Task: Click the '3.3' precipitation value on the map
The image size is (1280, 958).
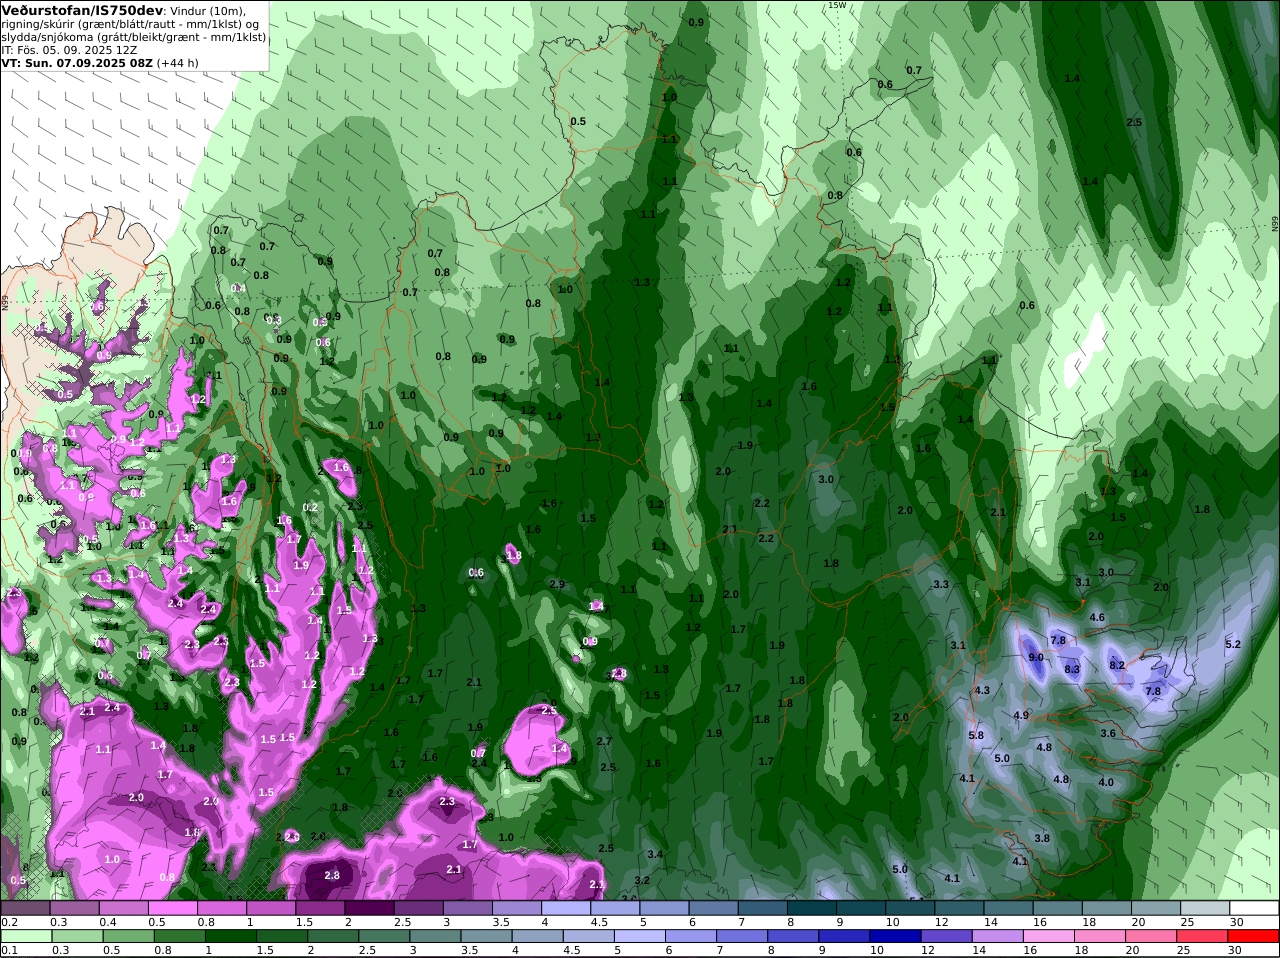Action: click(x=941, y=584)
